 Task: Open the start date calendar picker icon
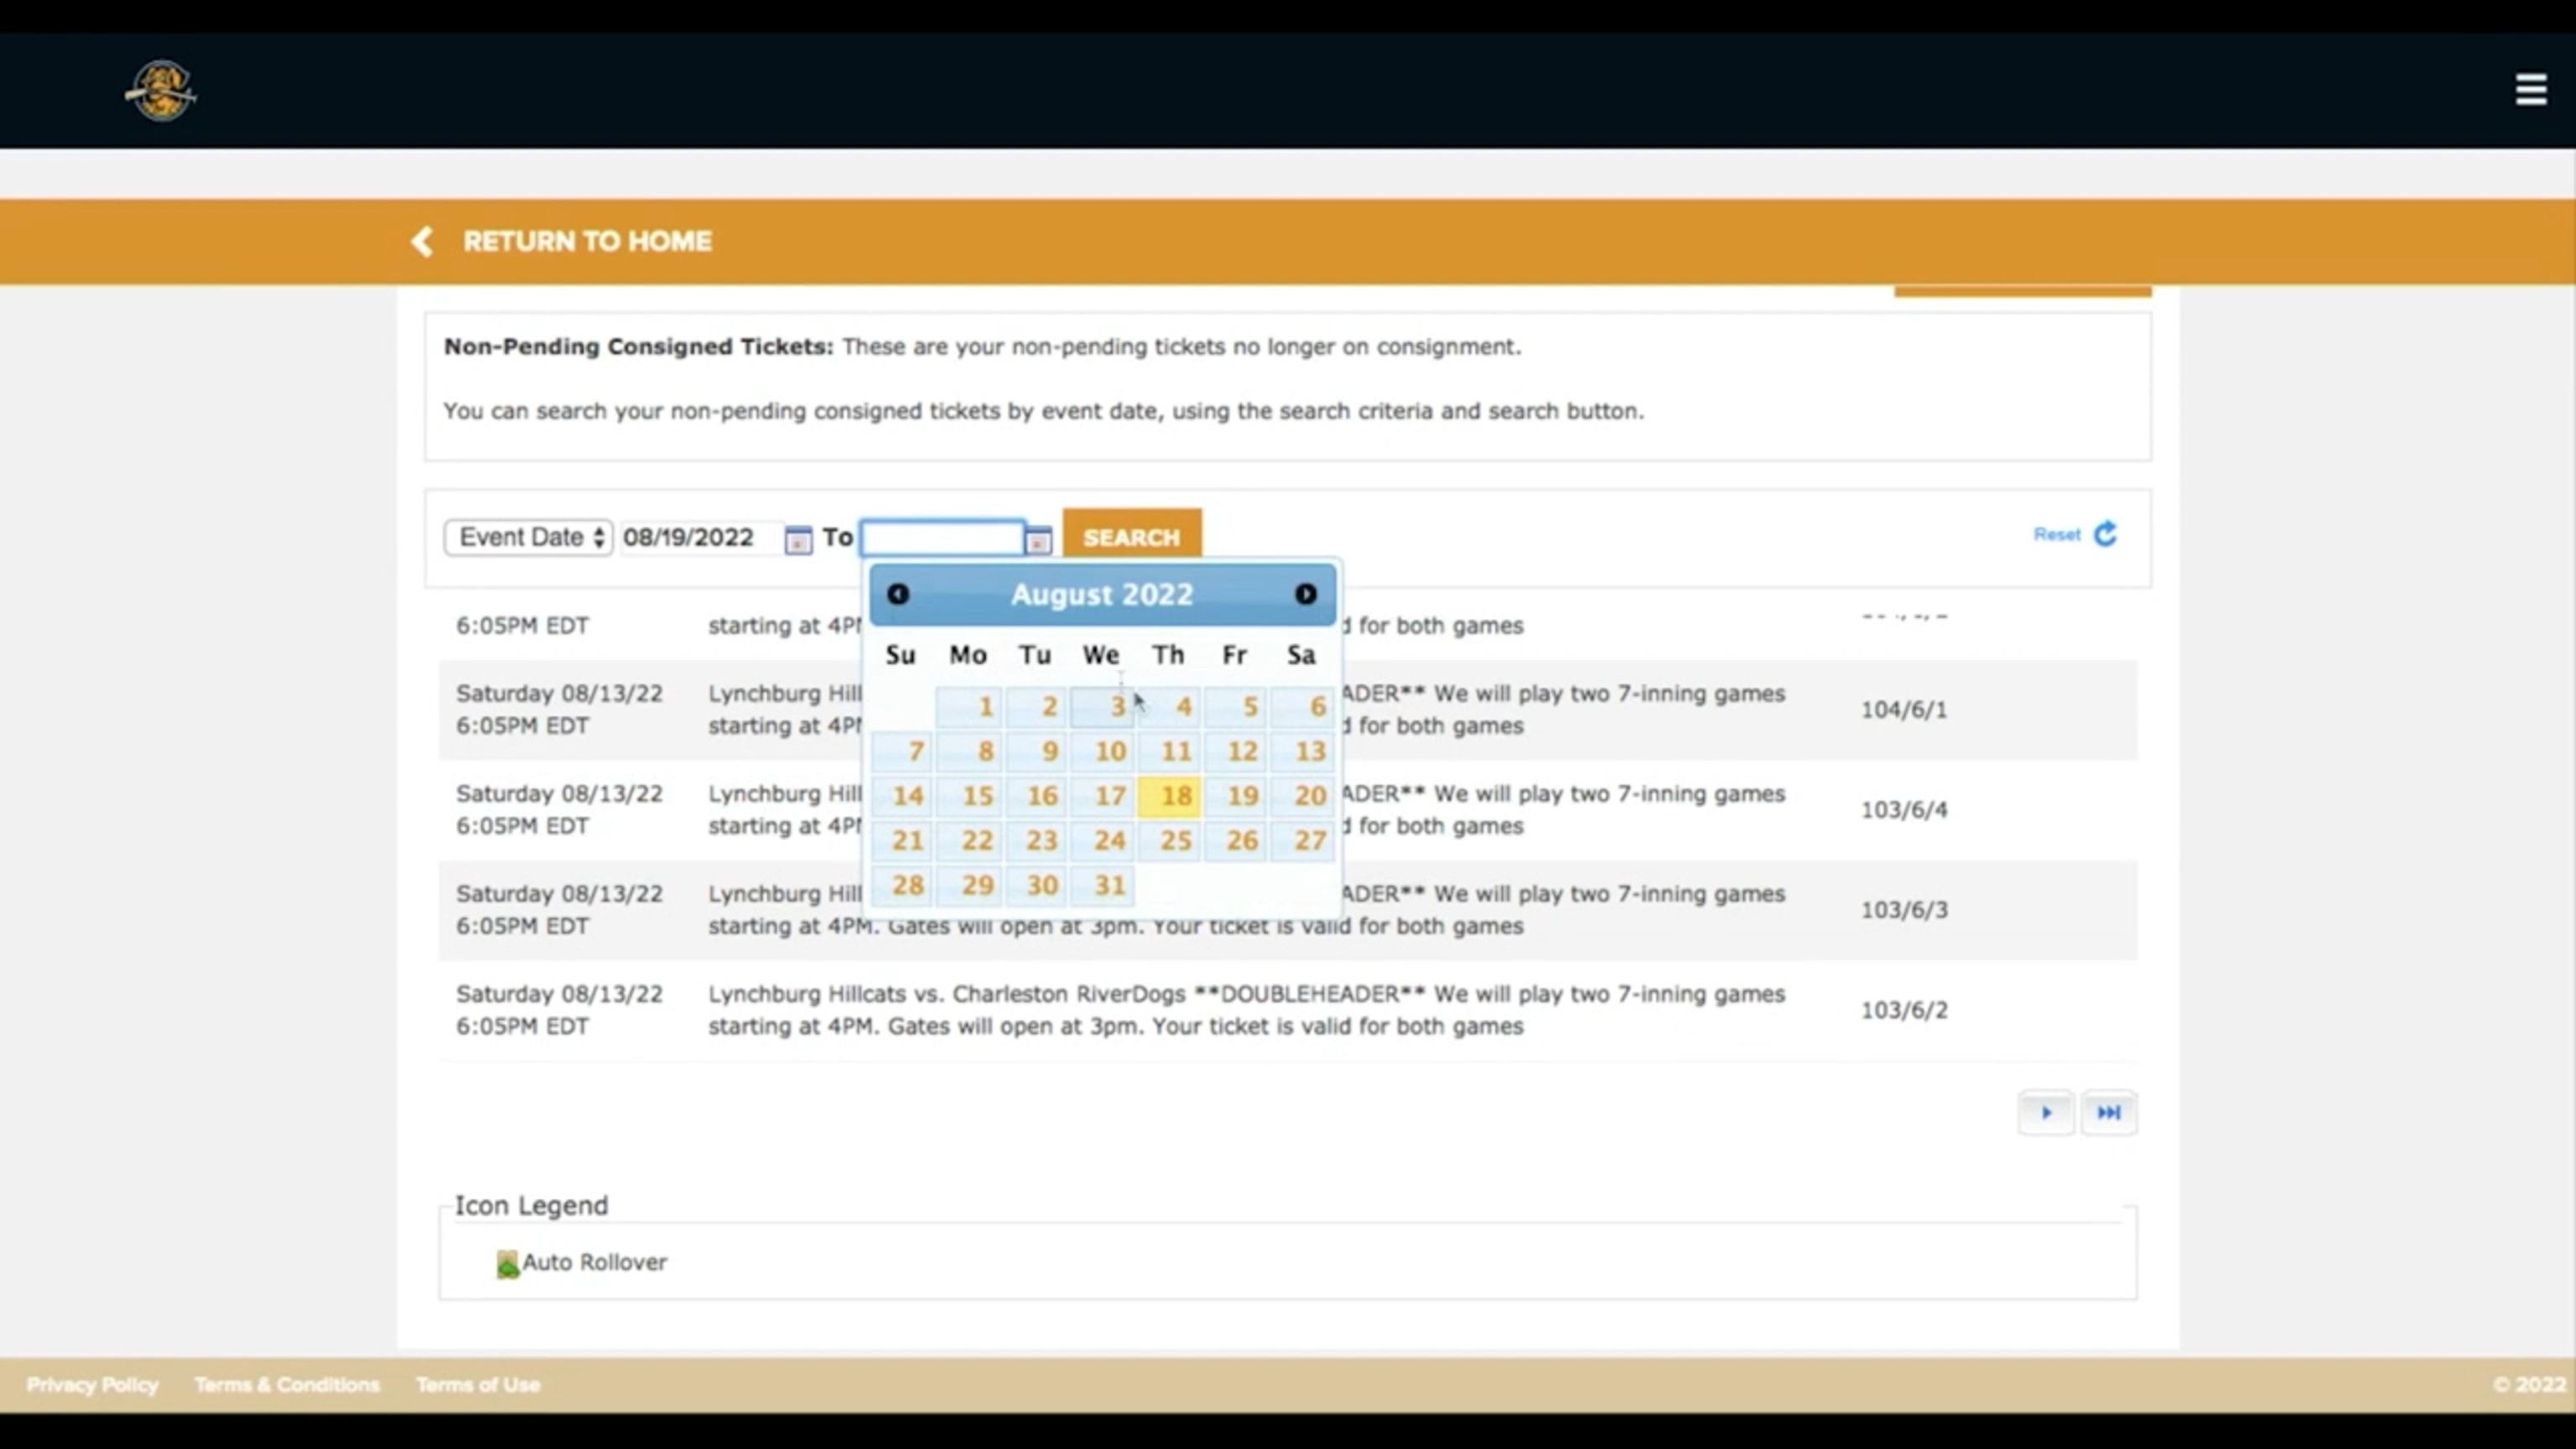(798, 540)
